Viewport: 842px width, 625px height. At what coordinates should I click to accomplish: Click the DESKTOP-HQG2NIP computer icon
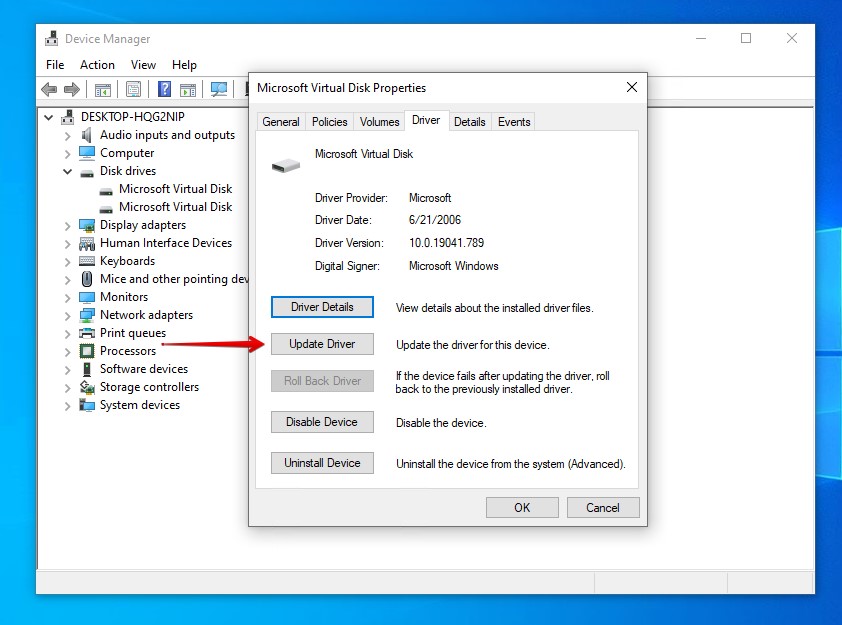[x=68, y=117]
